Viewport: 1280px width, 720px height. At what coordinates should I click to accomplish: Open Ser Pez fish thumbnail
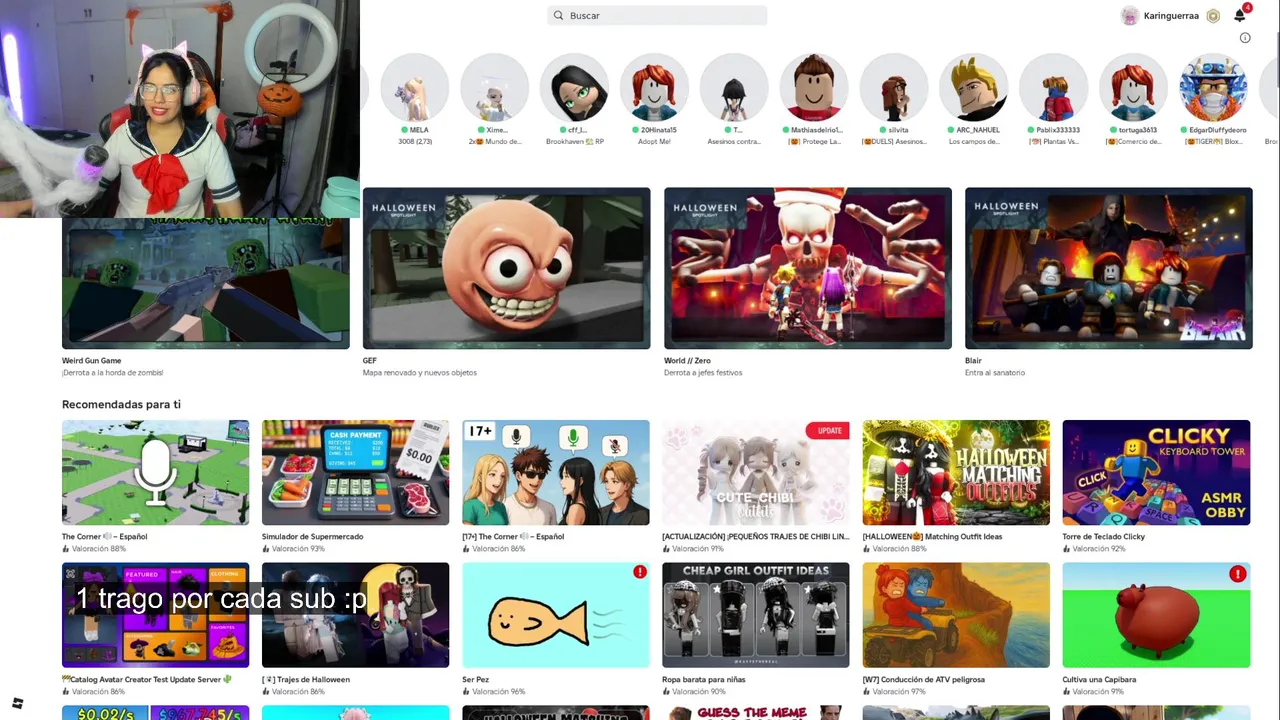click(555, 615)
